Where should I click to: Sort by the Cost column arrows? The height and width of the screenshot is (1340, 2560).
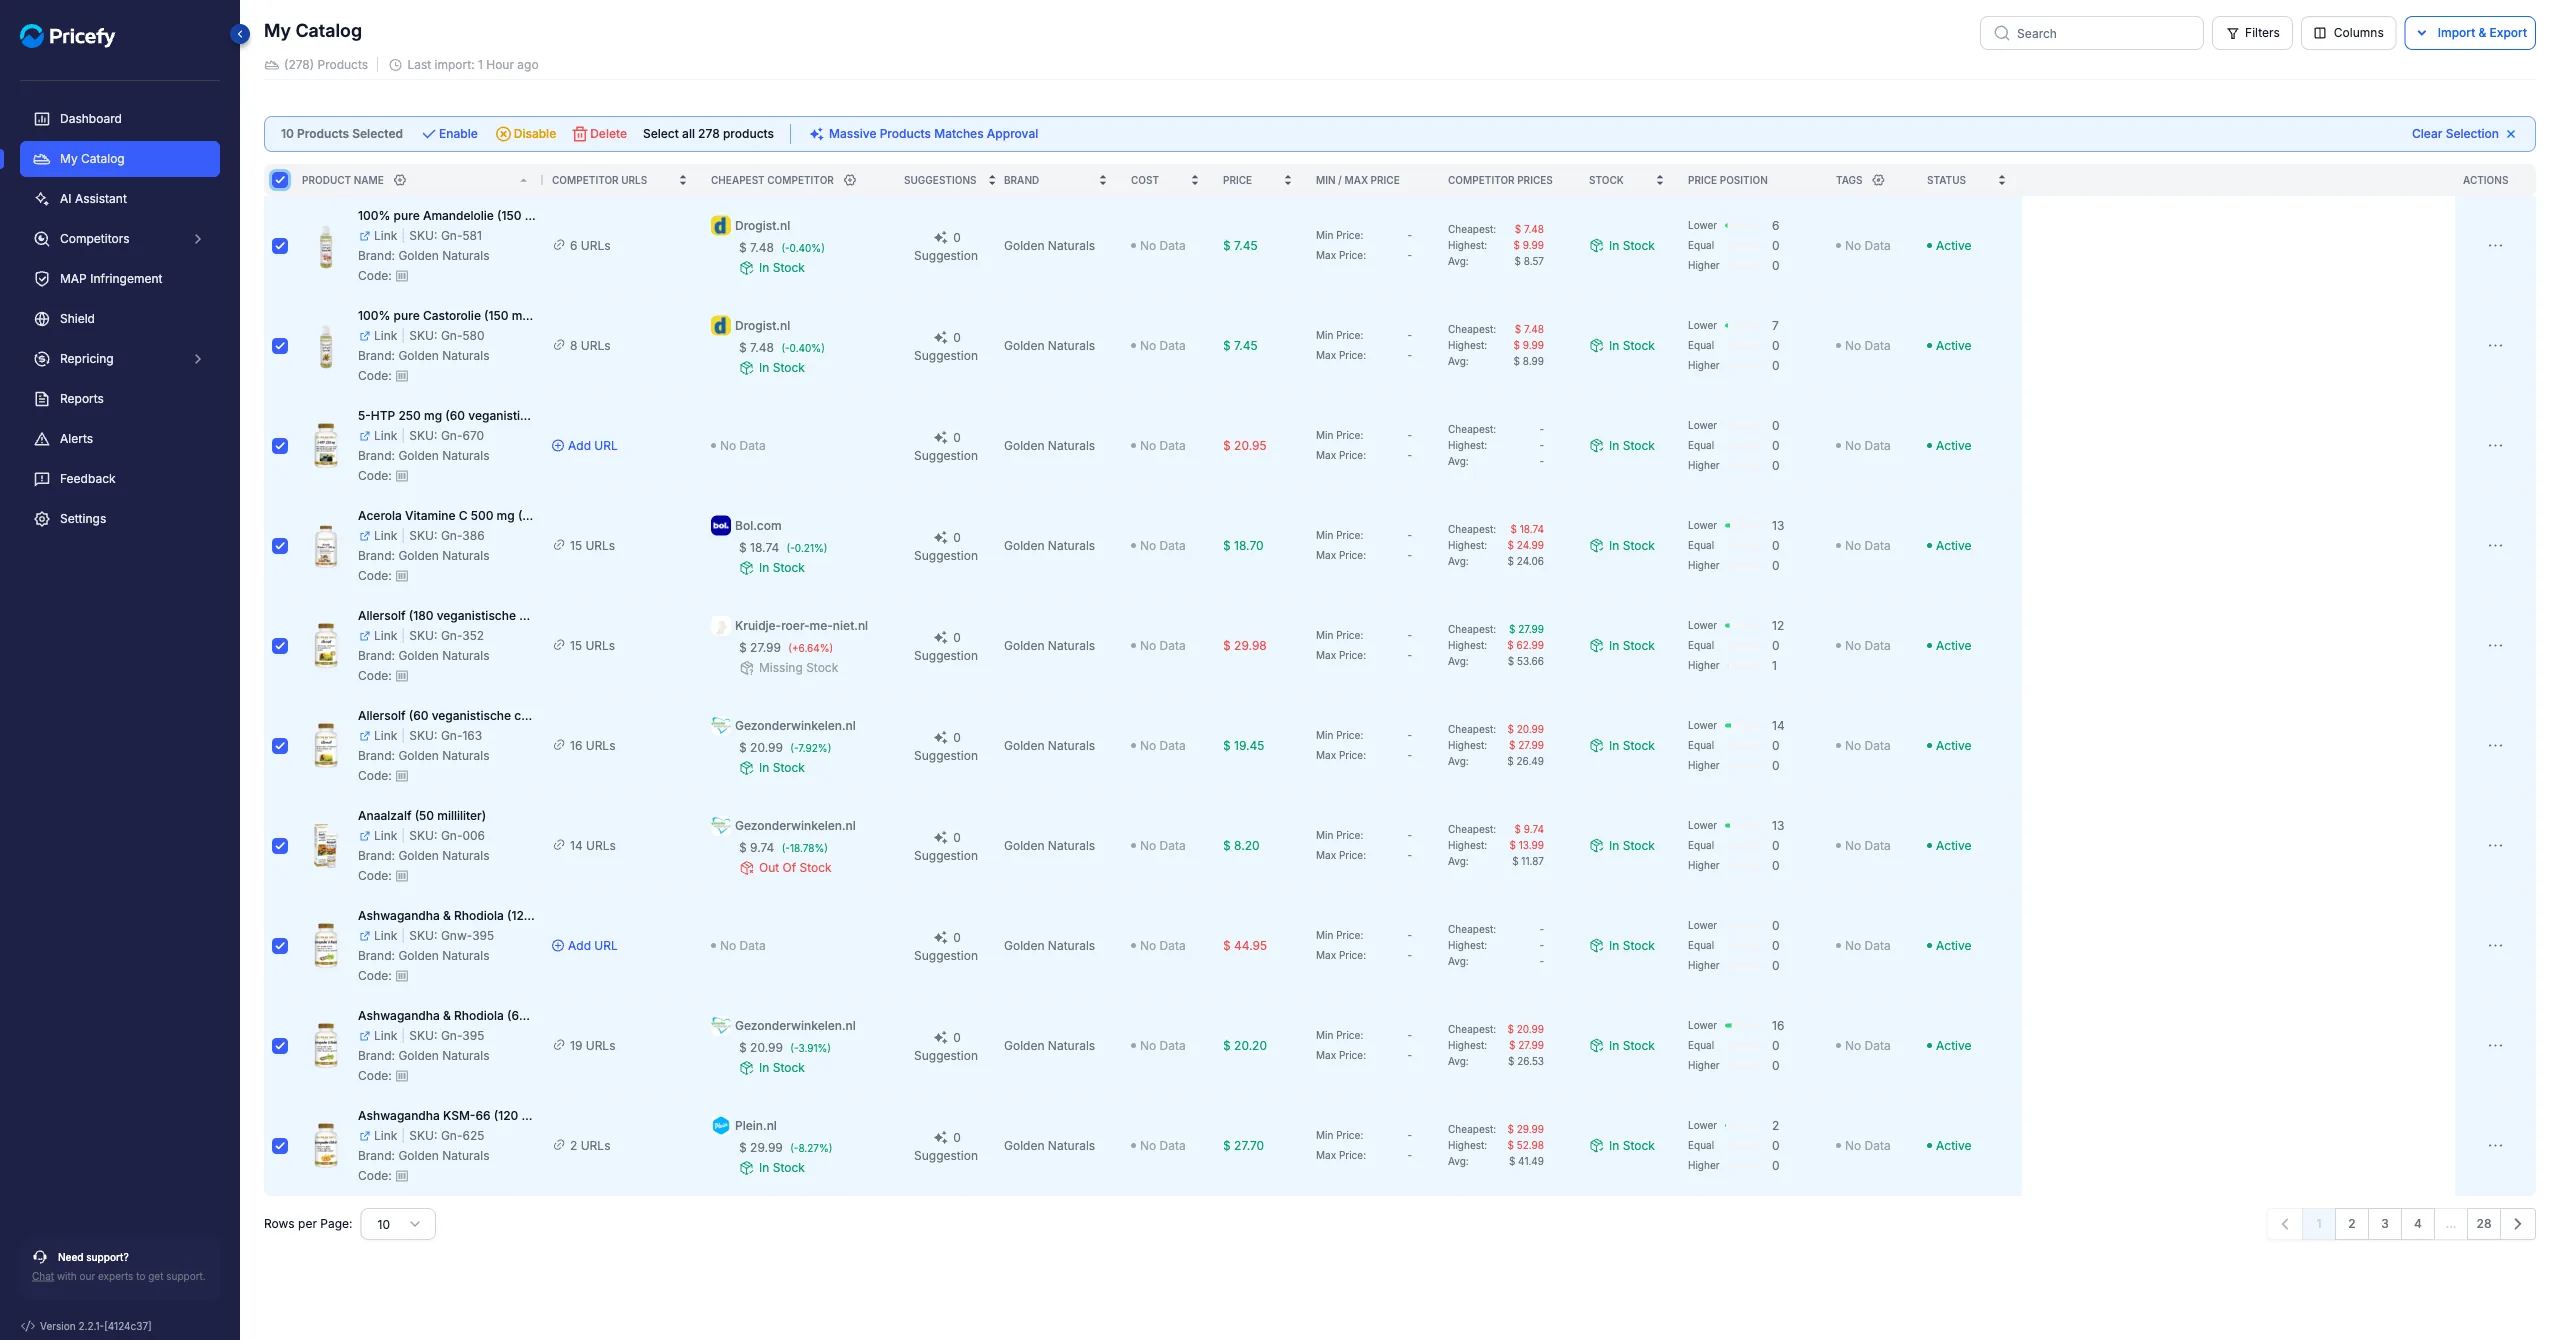point(1195,180)
